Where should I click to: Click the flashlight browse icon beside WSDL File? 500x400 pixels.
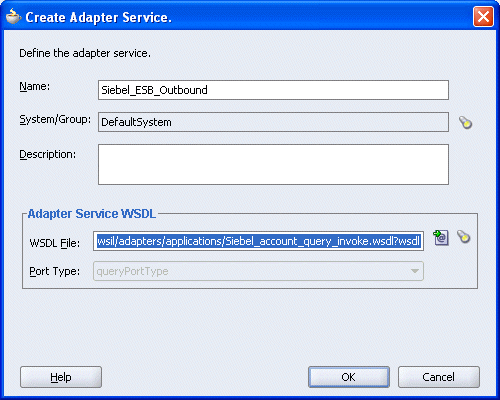pos(463,237)
